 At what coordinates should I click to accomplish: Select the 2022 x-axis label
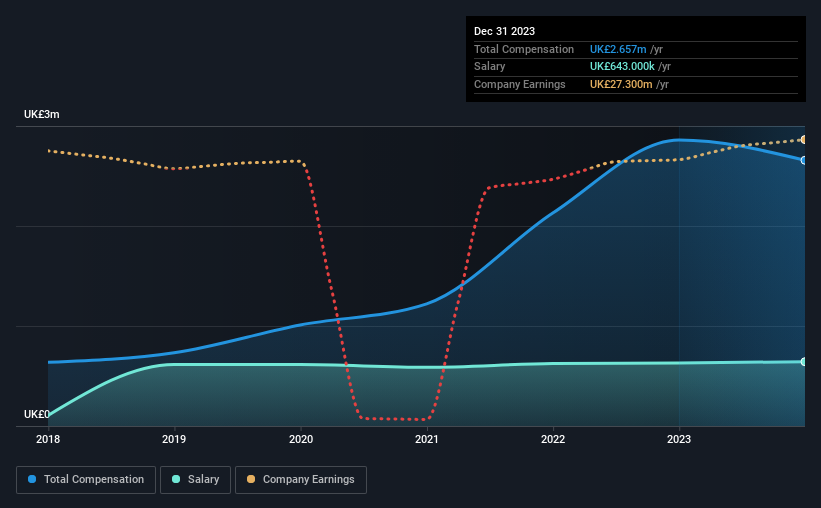pyautogui.click(x=553, y=439)
